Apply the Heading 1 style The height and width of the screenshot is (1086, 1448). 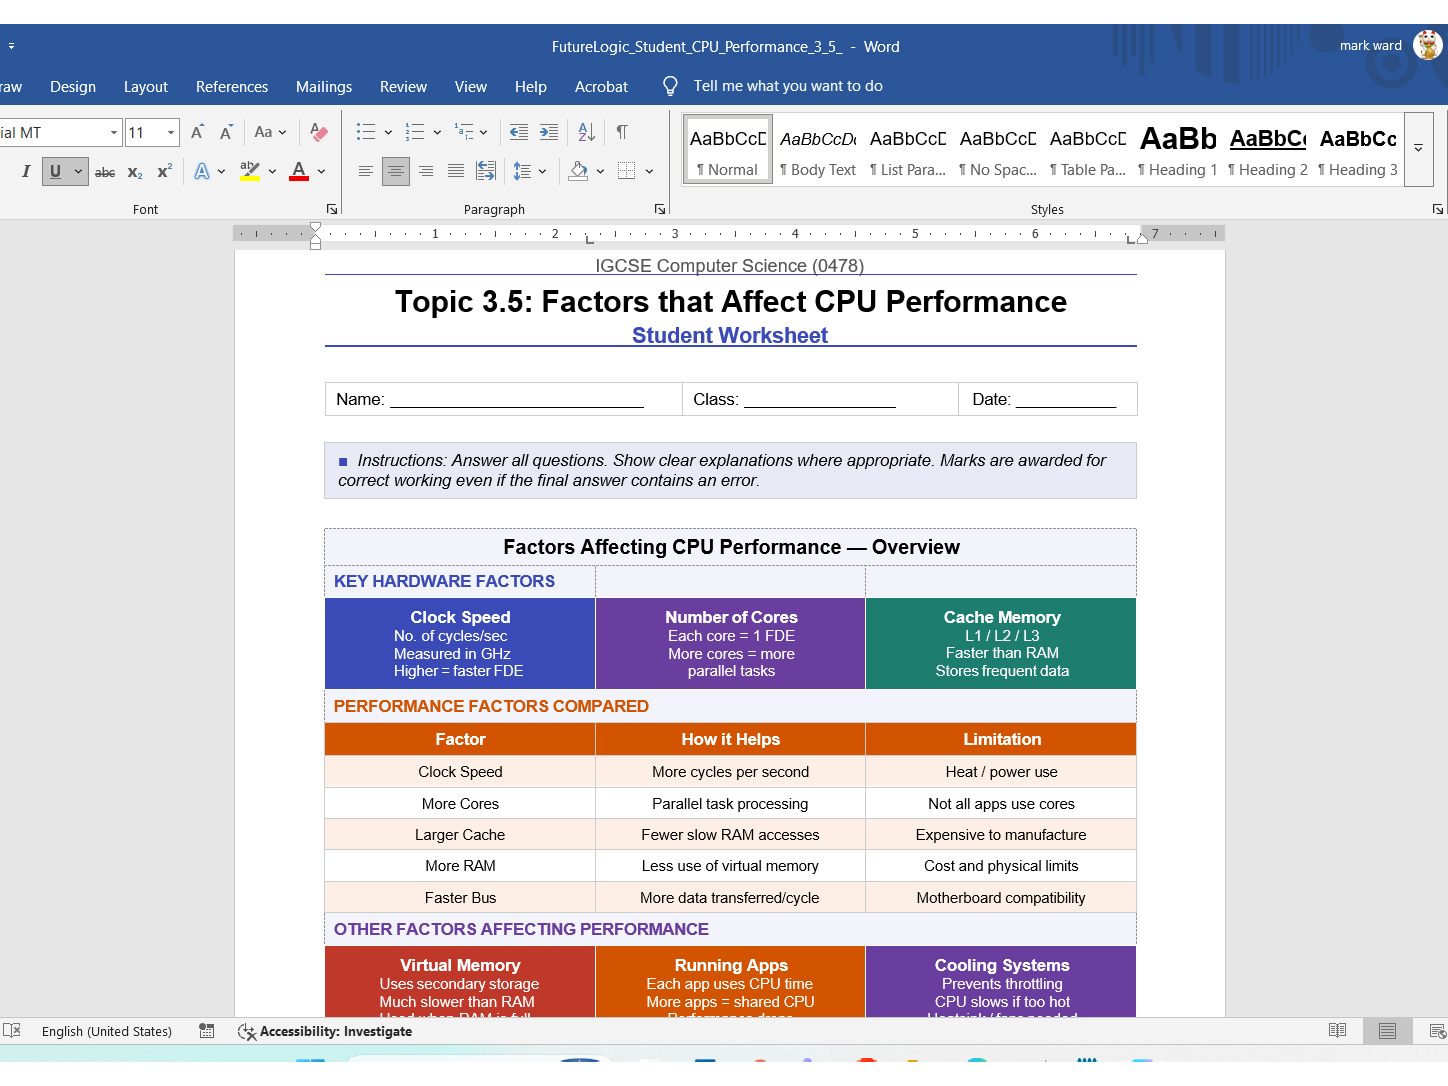click(x=1178, y=150)
